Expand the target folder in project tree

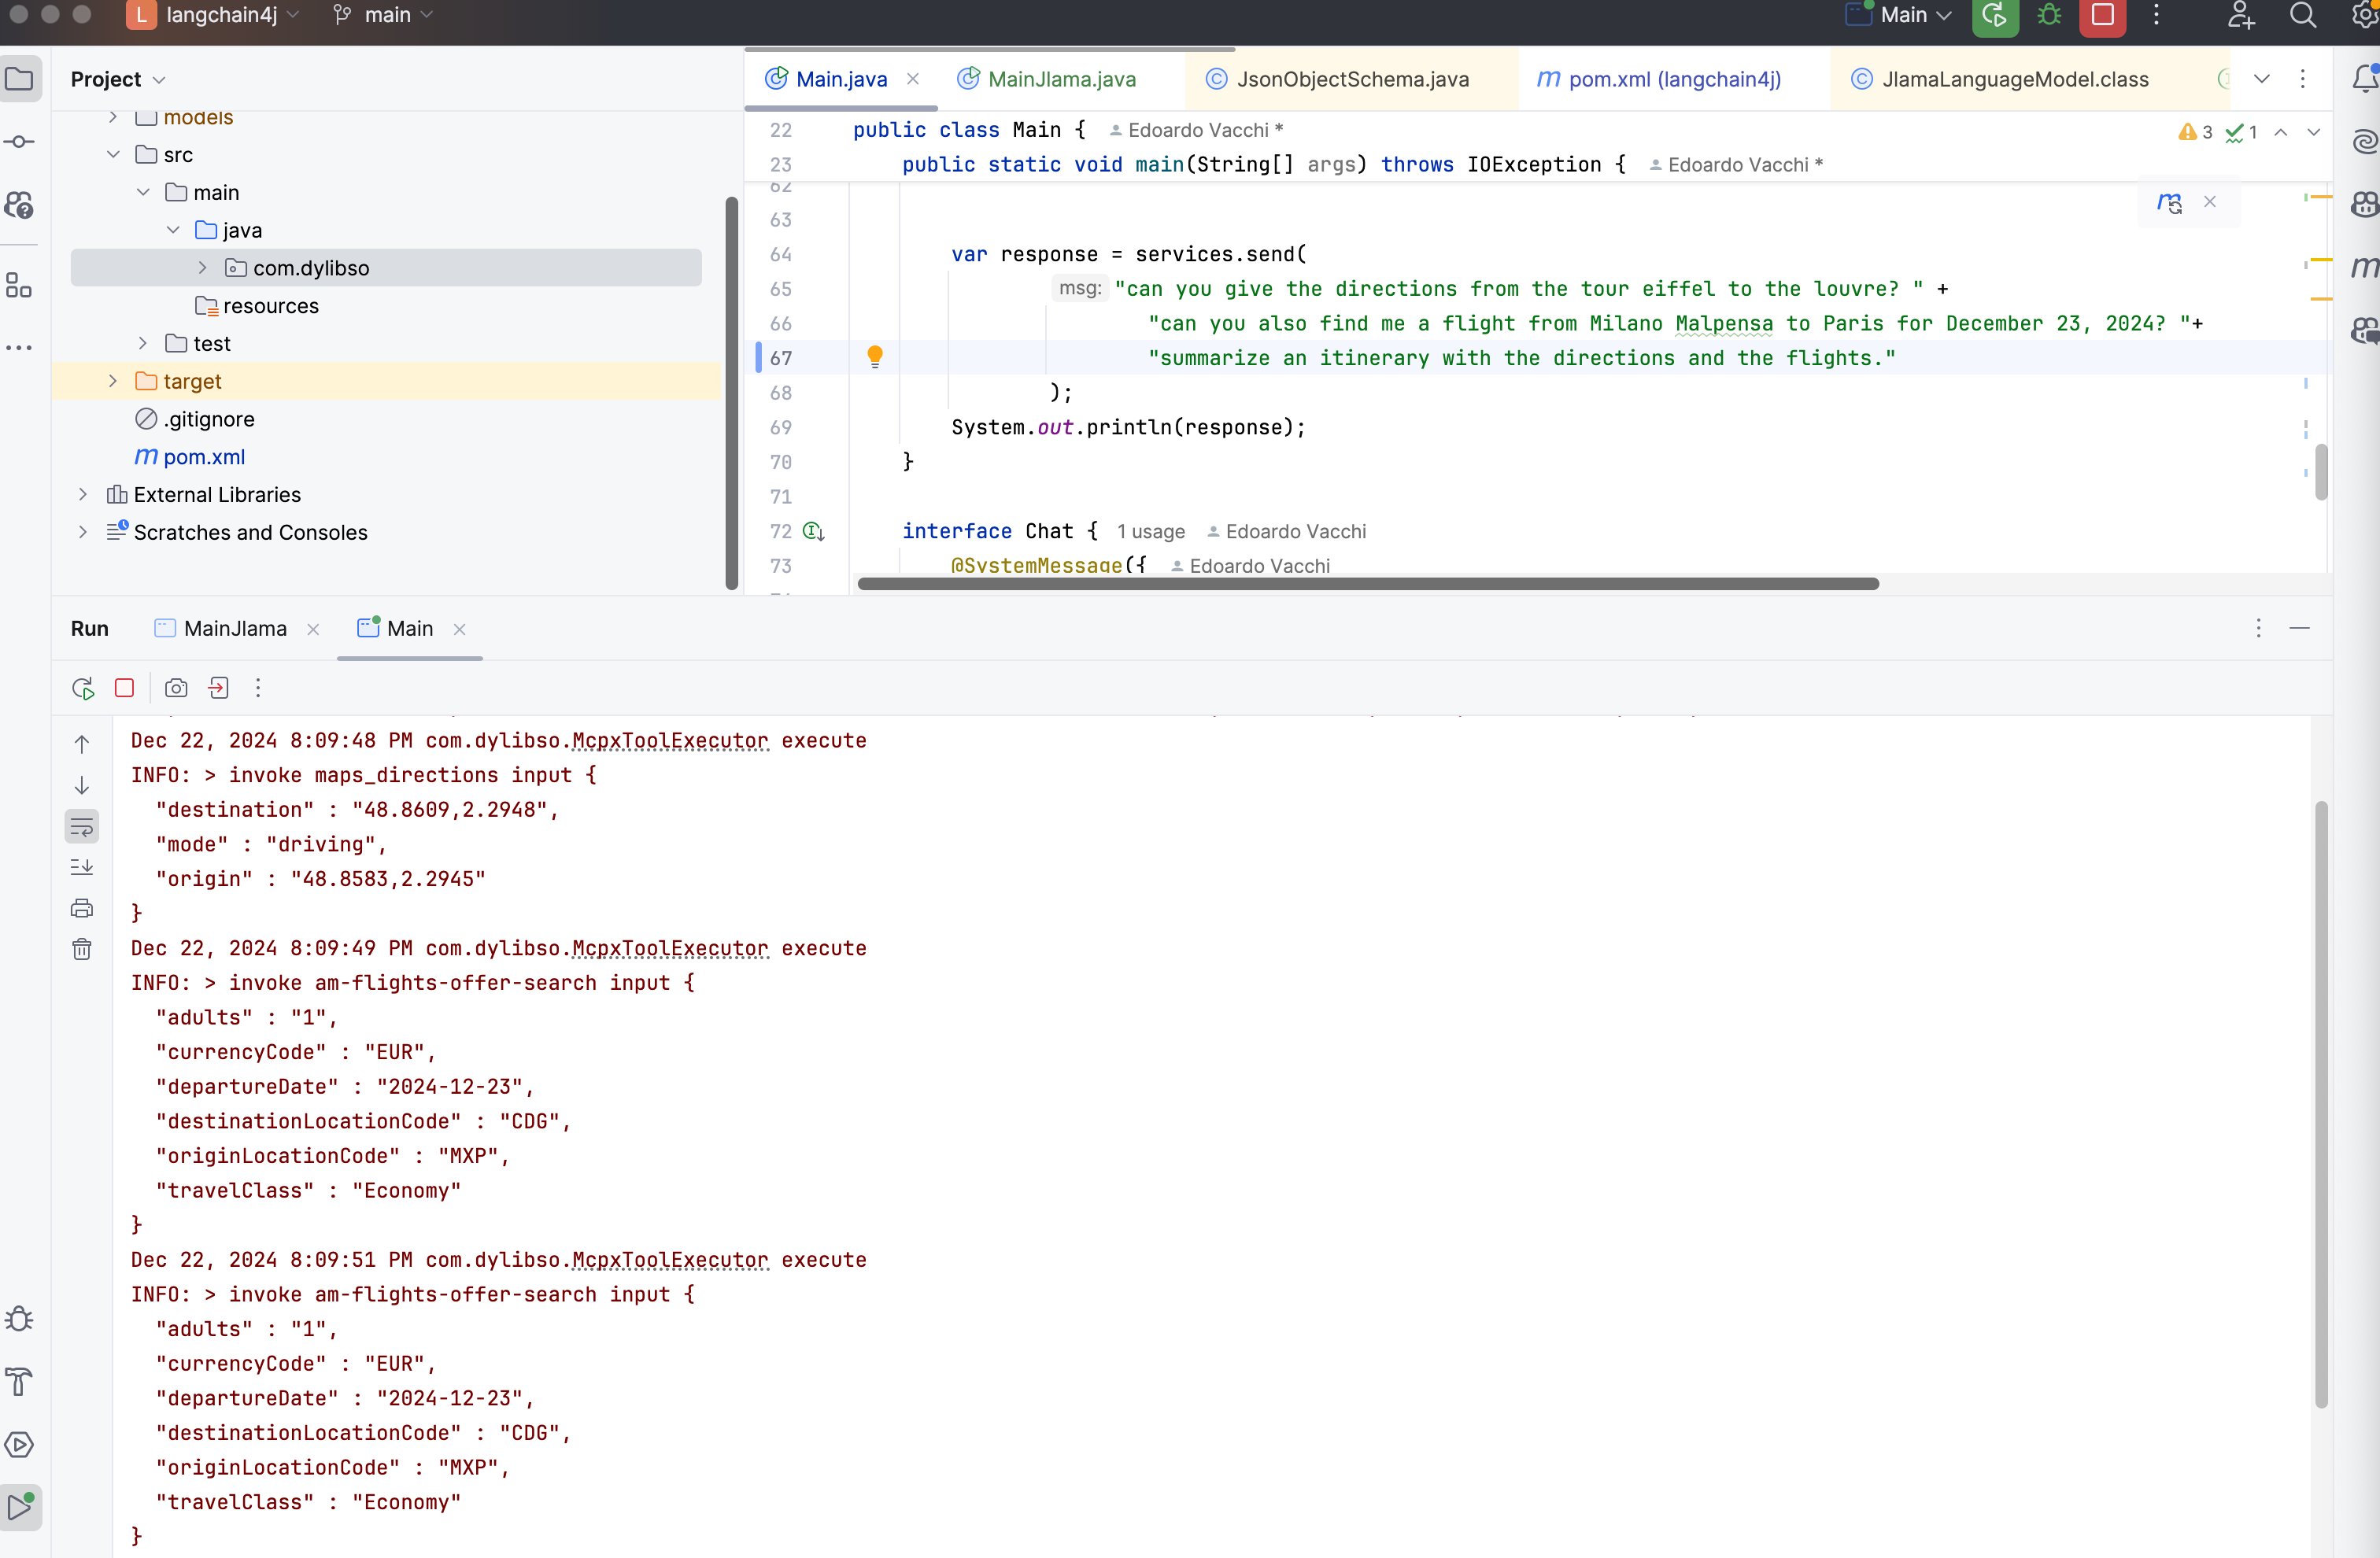(113, 381)
